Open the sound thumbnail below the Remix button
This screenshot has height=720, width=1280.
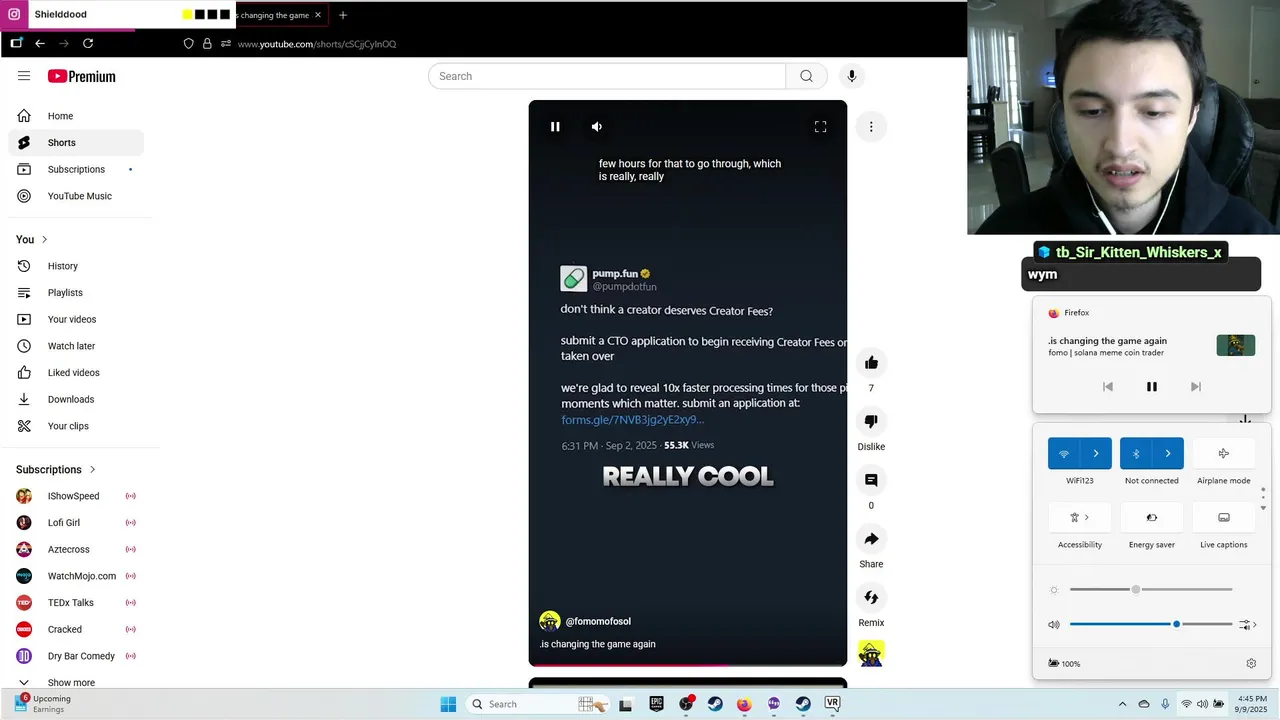point(871,654)
